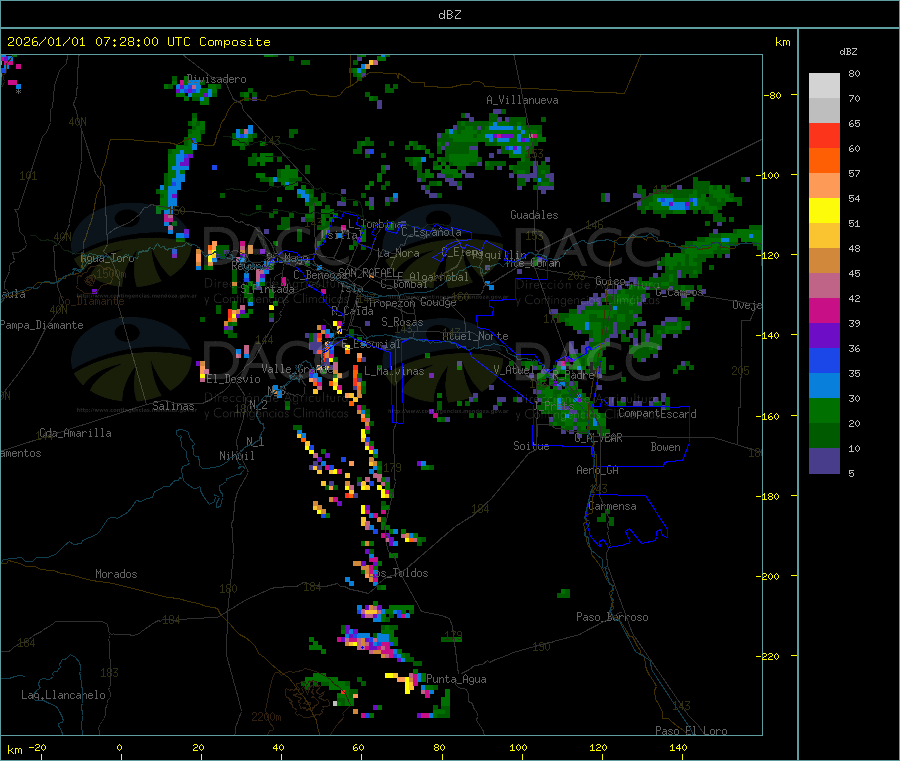The image size is (900, 761).
Task: Click the Carmensa label
Action: point(612,506)
